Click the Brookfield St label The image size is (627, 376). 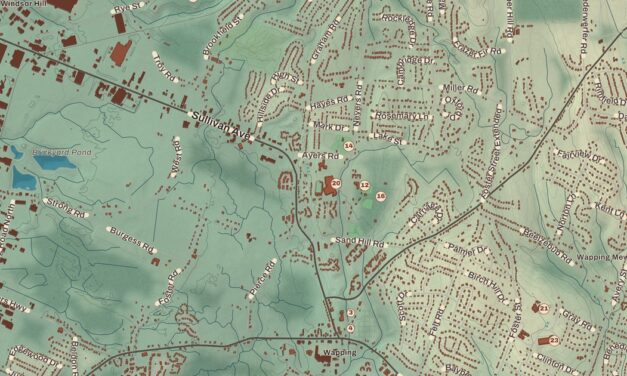coord(223,36)
